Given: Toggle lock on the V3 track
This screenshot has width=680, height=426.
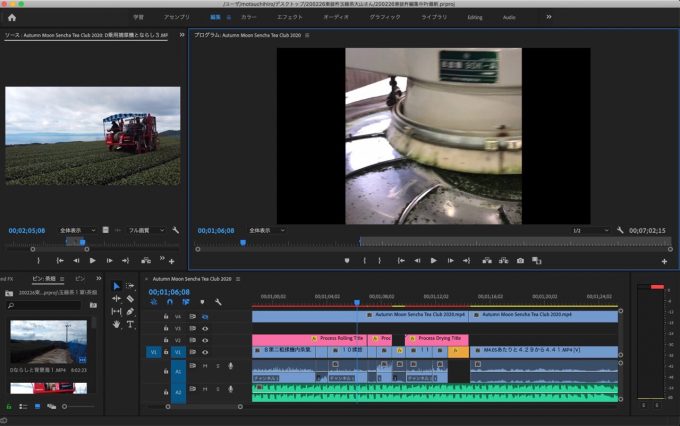Looking at the screenshot, I should pyautogui.click(x=166, y=328).
